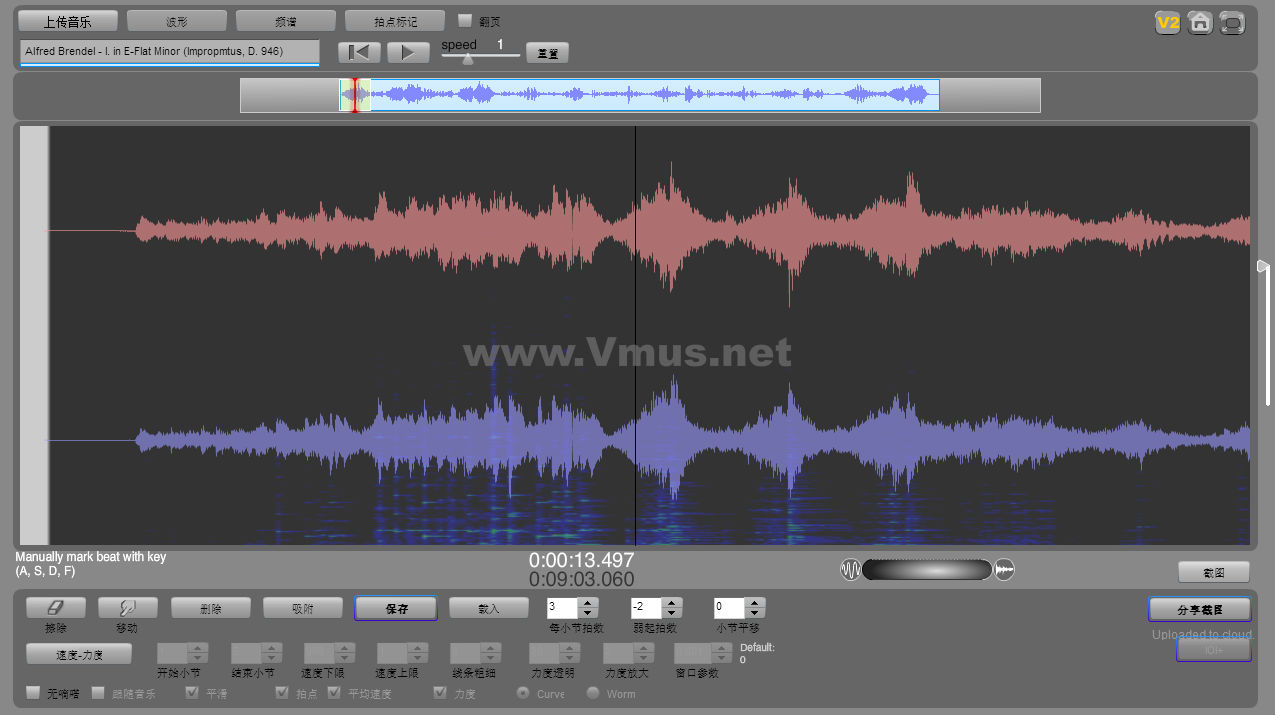Click the 吸附 (snap) button

coord(303,608)
